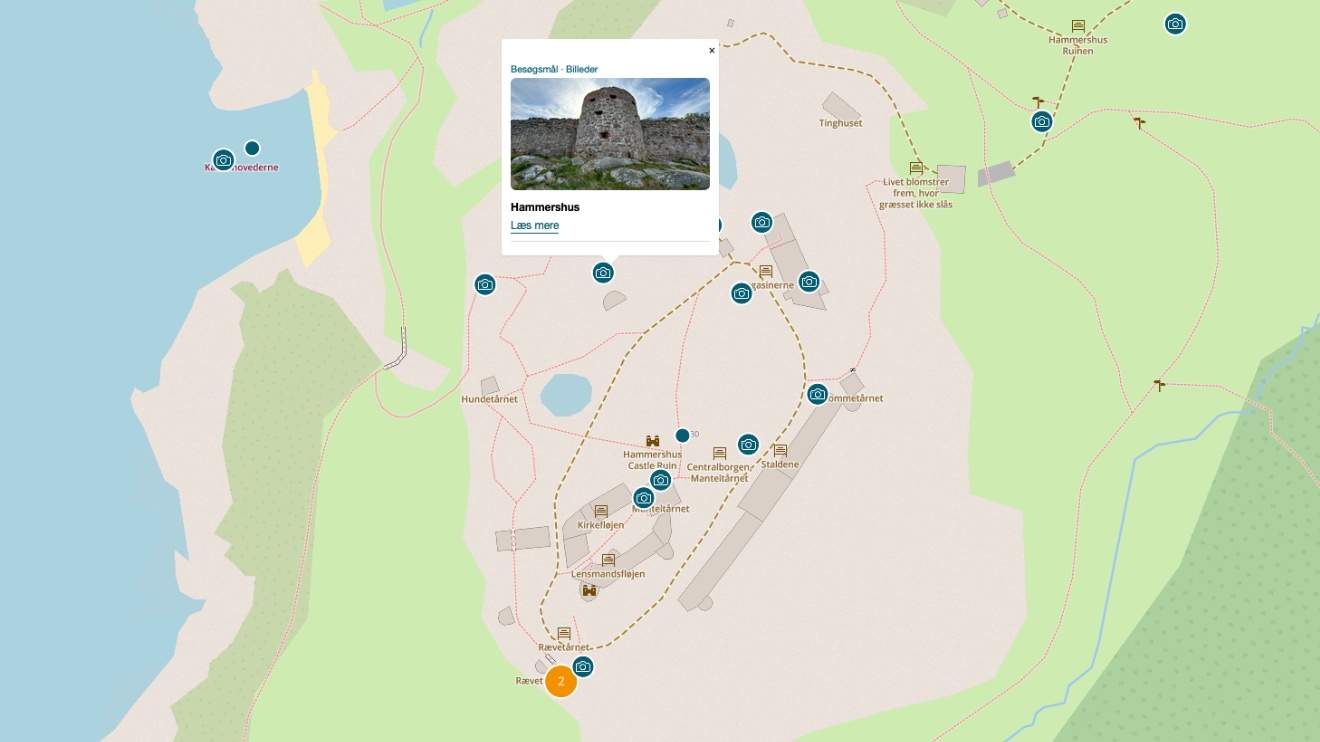This screenshot has width=1320, height=742.
Task: Click the 'Hammershus Ruinen' map label
Action: pos(1078,45)
